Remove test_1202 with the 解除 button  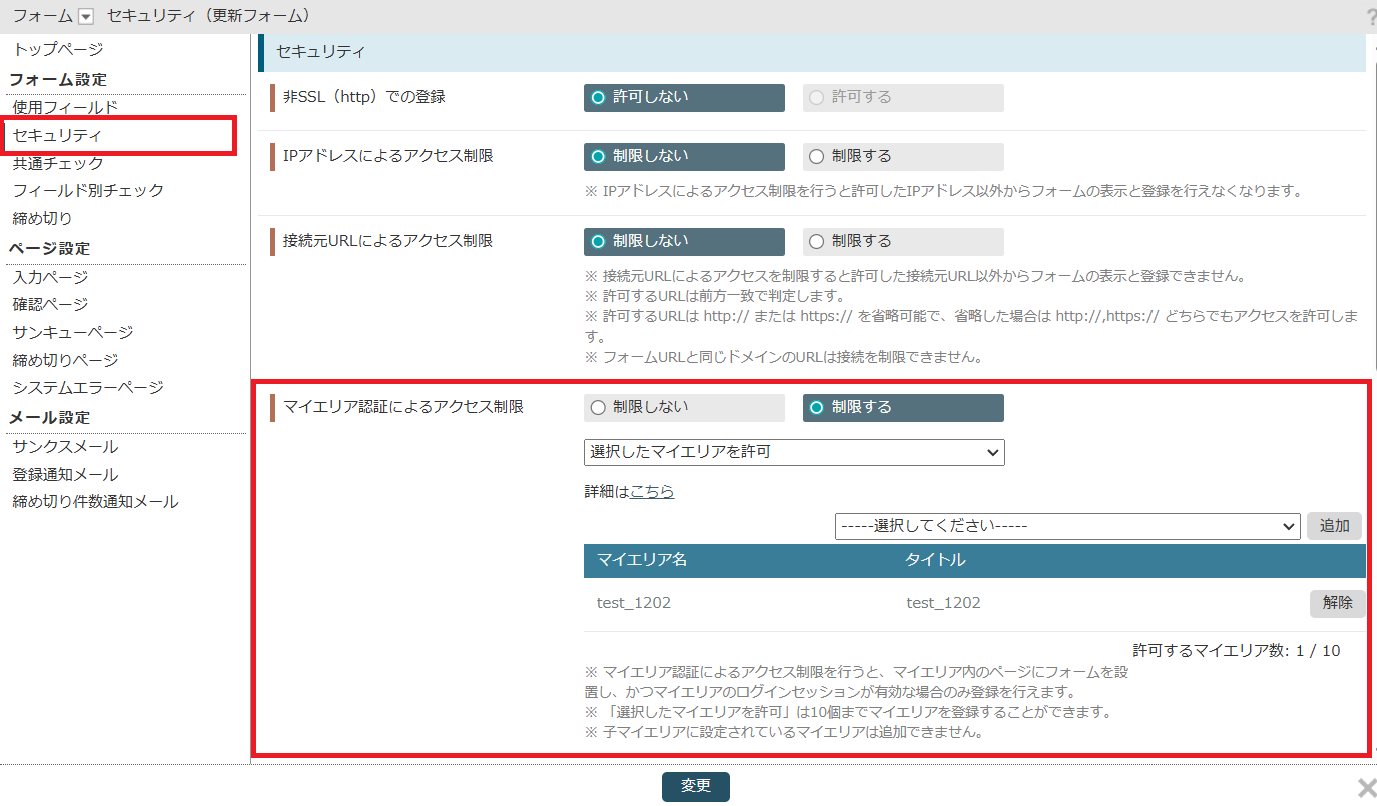tap(1337, 603)
